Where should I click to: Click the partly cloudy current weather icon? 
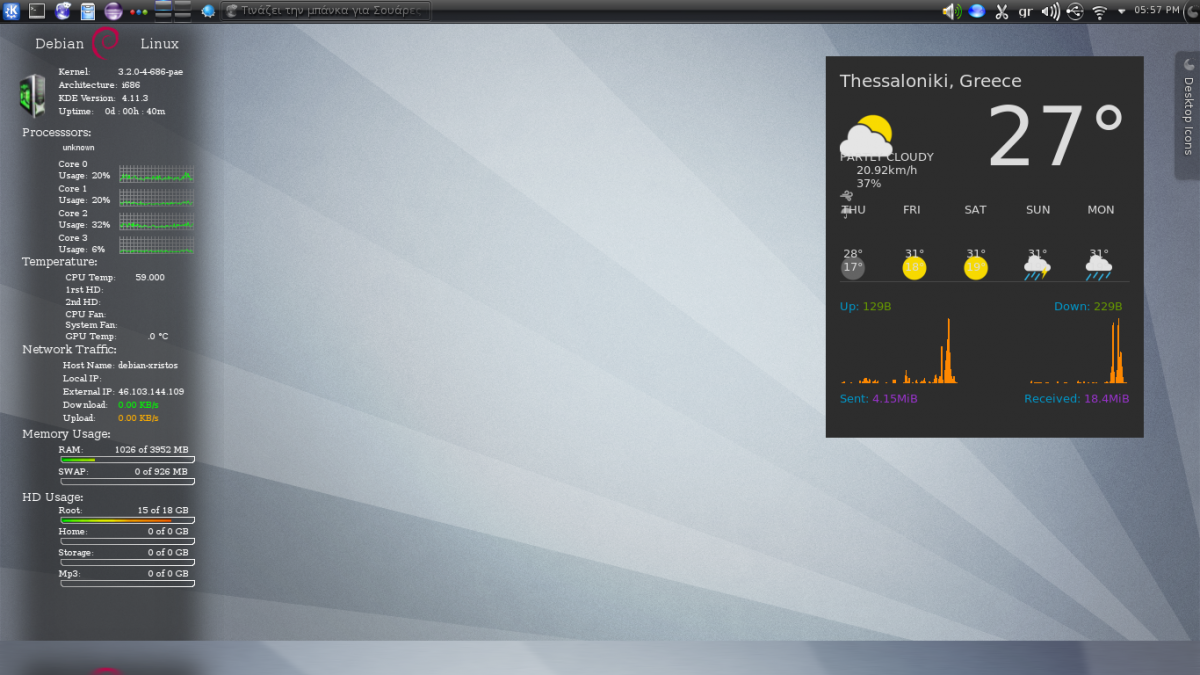click(866, 135)
